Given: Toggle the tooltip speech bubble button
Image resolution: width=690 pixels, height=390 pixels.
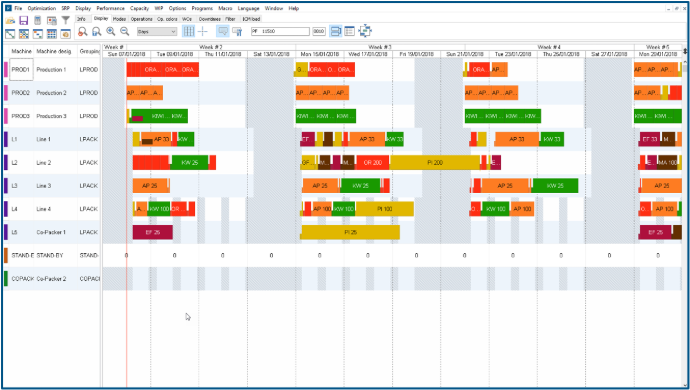Looking at the screenshot, I should [223, 31].
